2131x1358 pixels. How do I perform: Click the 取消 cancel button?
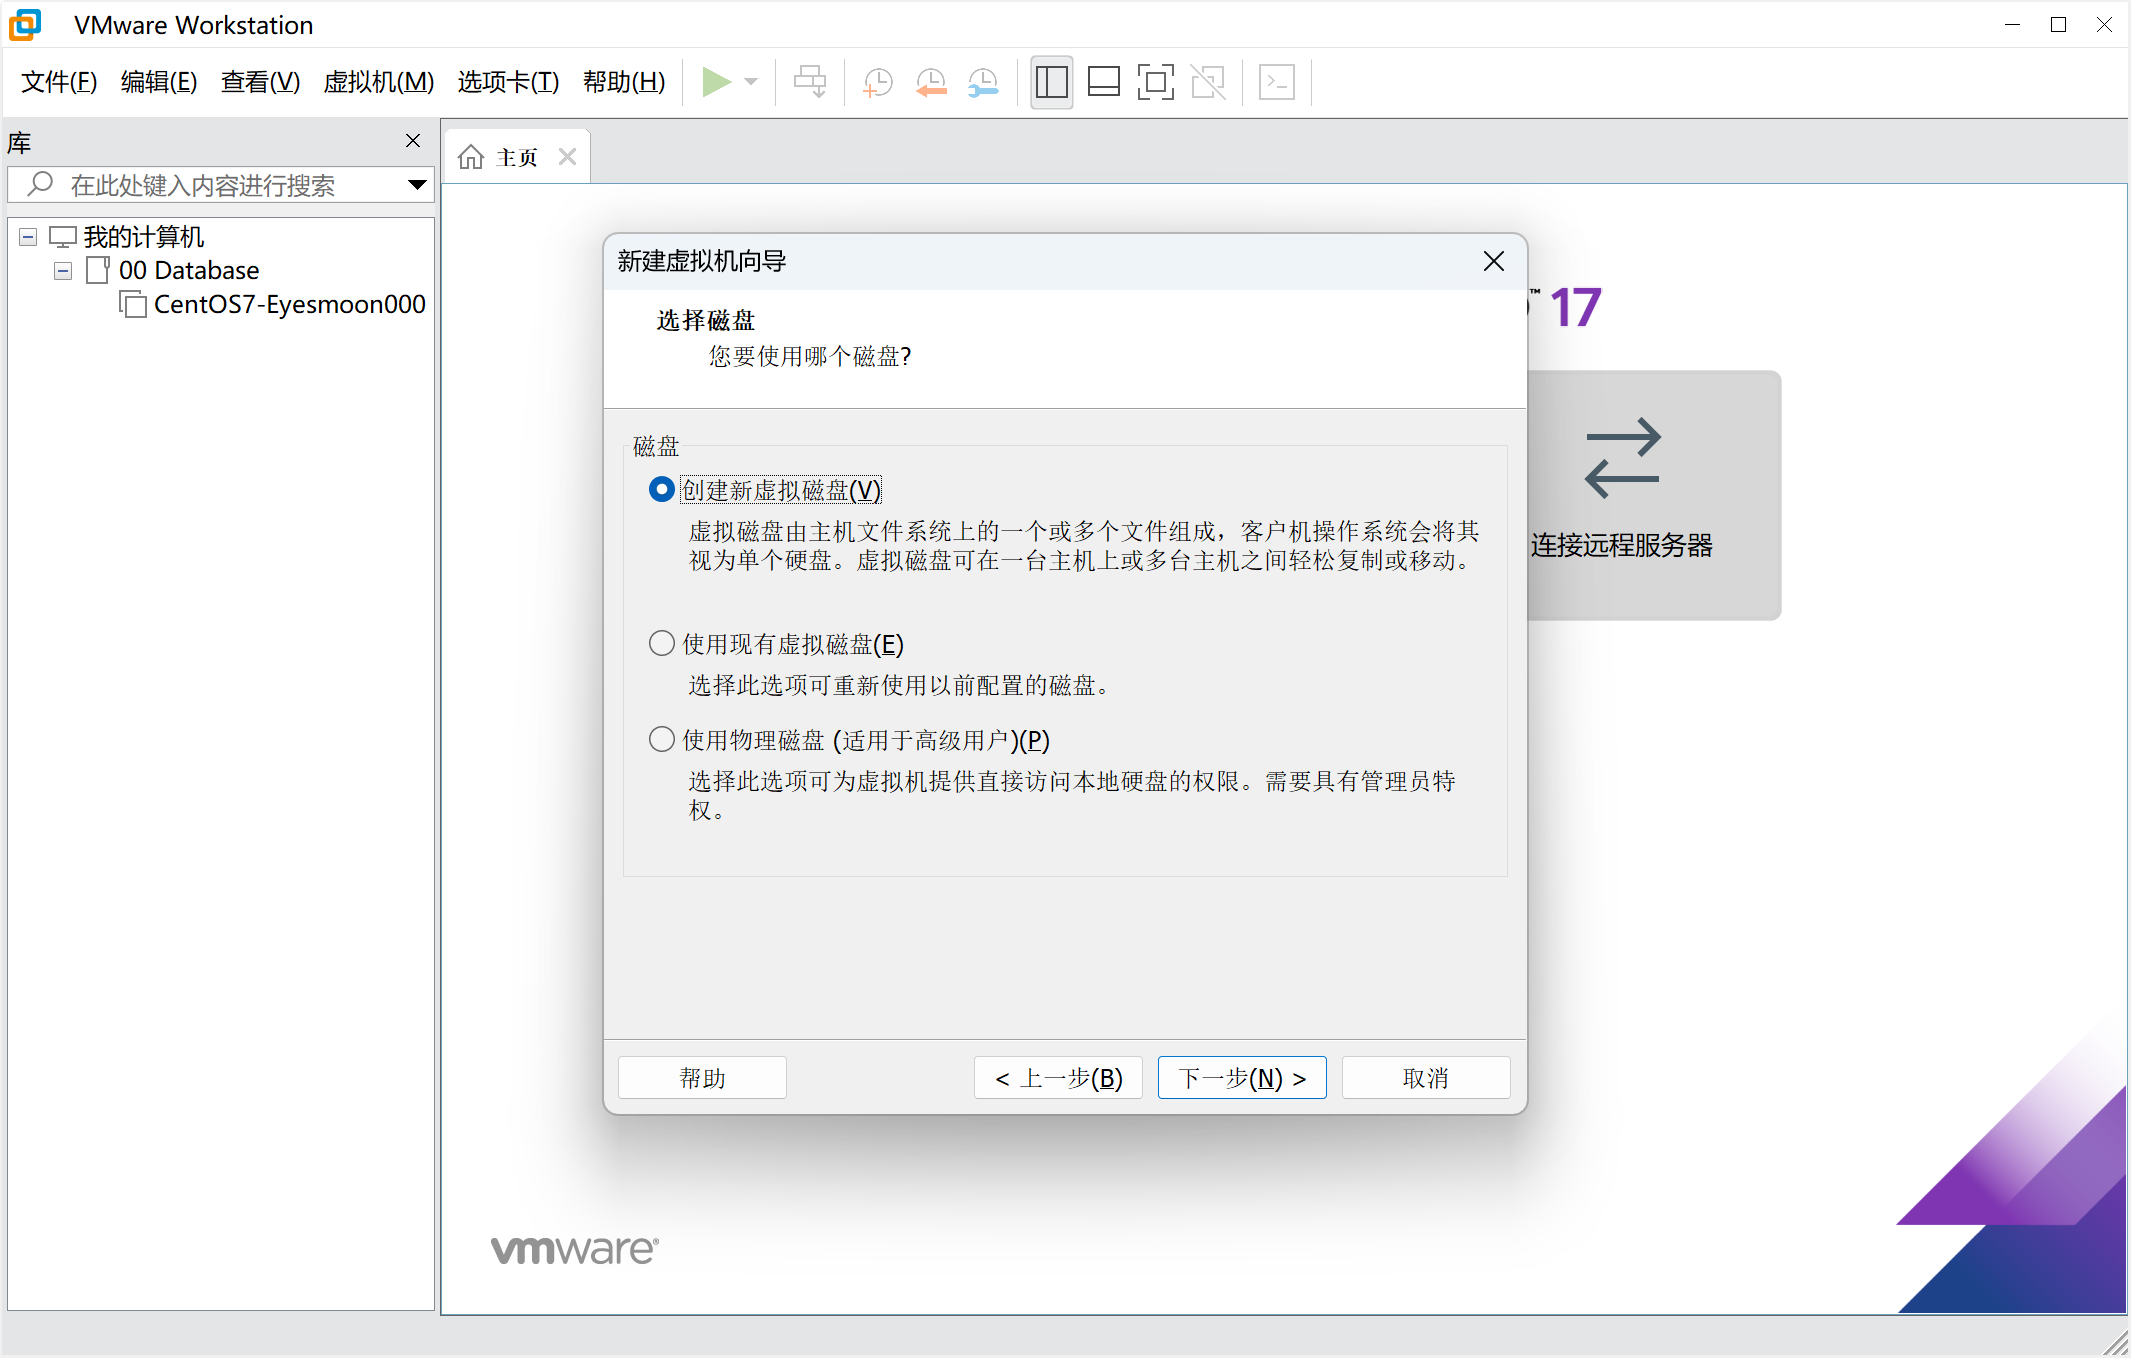pos(1426,1078)
